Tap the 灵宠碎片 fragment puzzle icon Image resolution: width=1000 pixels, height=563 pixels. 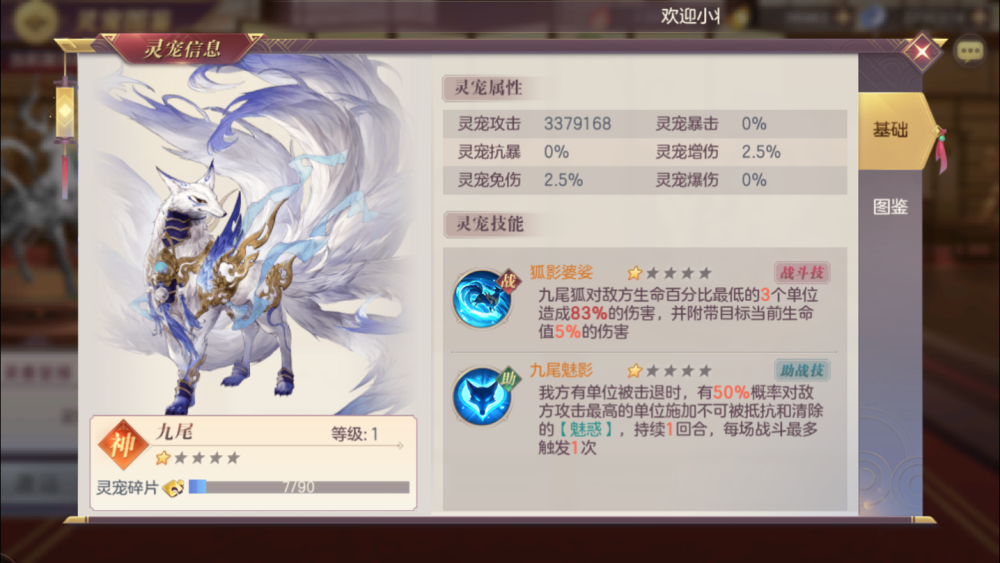(x=173, y=488)
